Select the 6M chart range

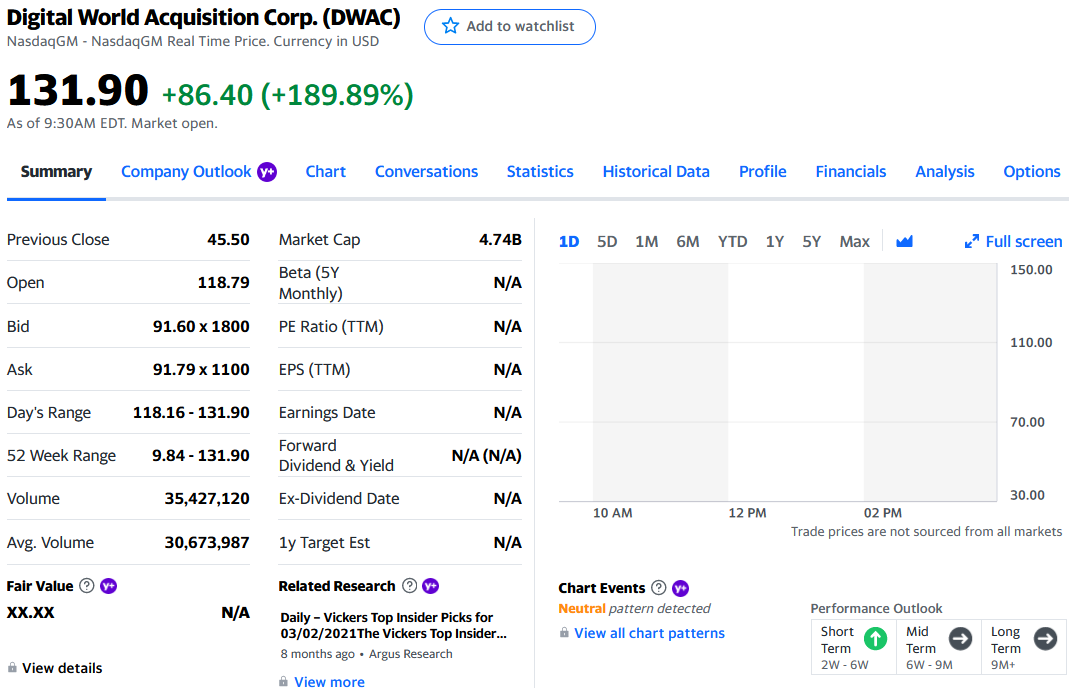tap(687, 241)
